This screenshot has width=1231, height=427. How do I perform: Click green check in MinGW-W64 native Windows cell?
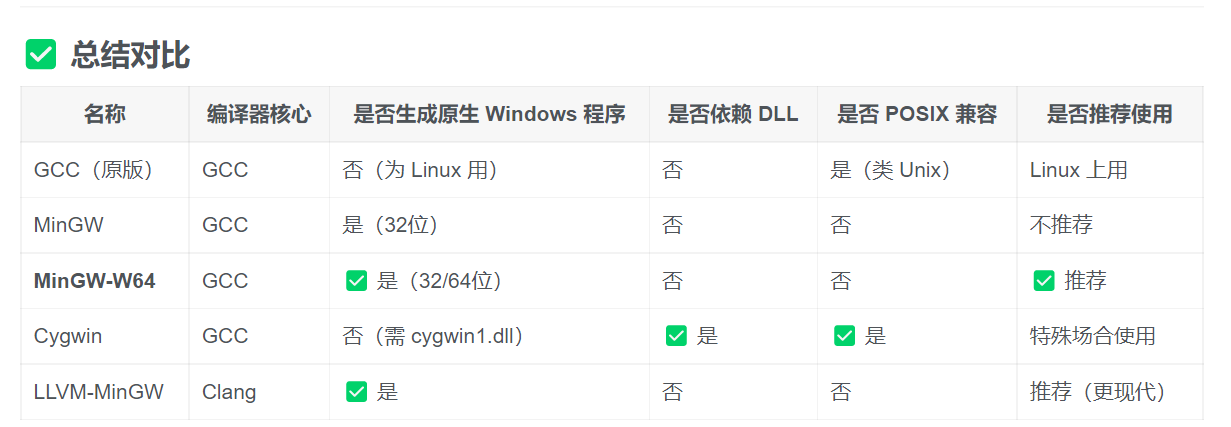pyautogui.click(x=356, y=281)
